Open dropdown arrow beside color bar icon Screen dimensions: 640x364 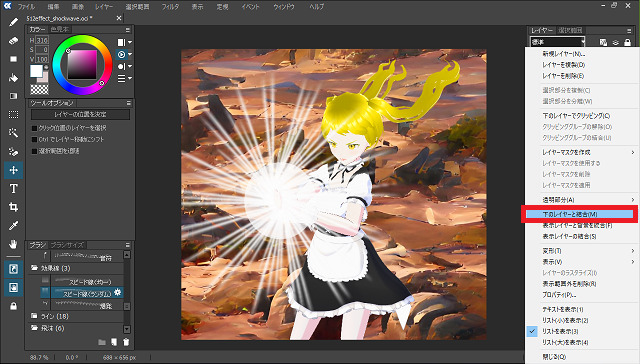coord(130,42)
